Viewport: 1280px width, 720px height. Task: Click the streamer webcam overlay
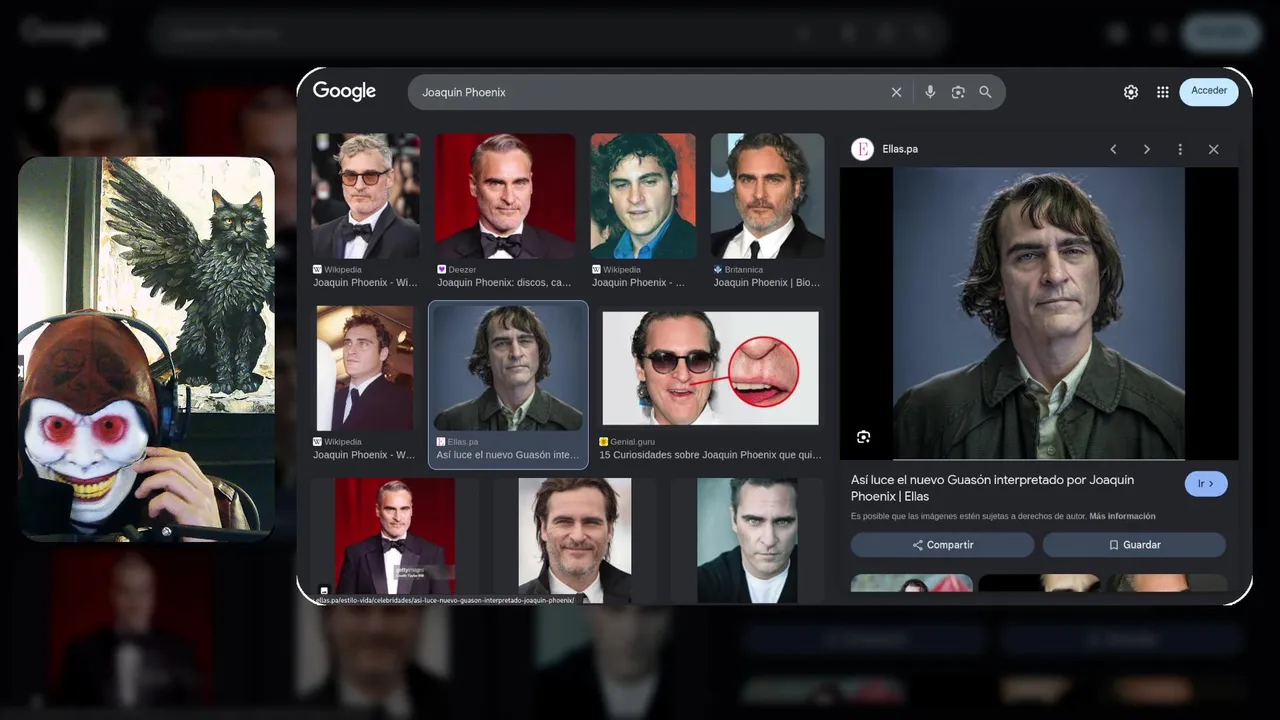click(x=146, y=349)
